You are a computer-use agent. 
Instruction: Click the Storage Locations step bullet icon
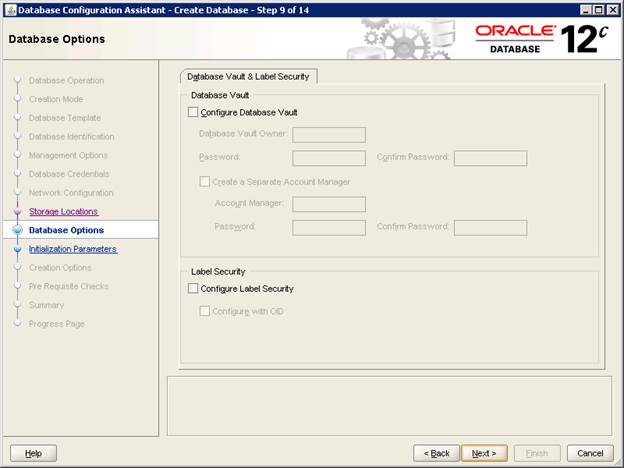pos(17,212)
